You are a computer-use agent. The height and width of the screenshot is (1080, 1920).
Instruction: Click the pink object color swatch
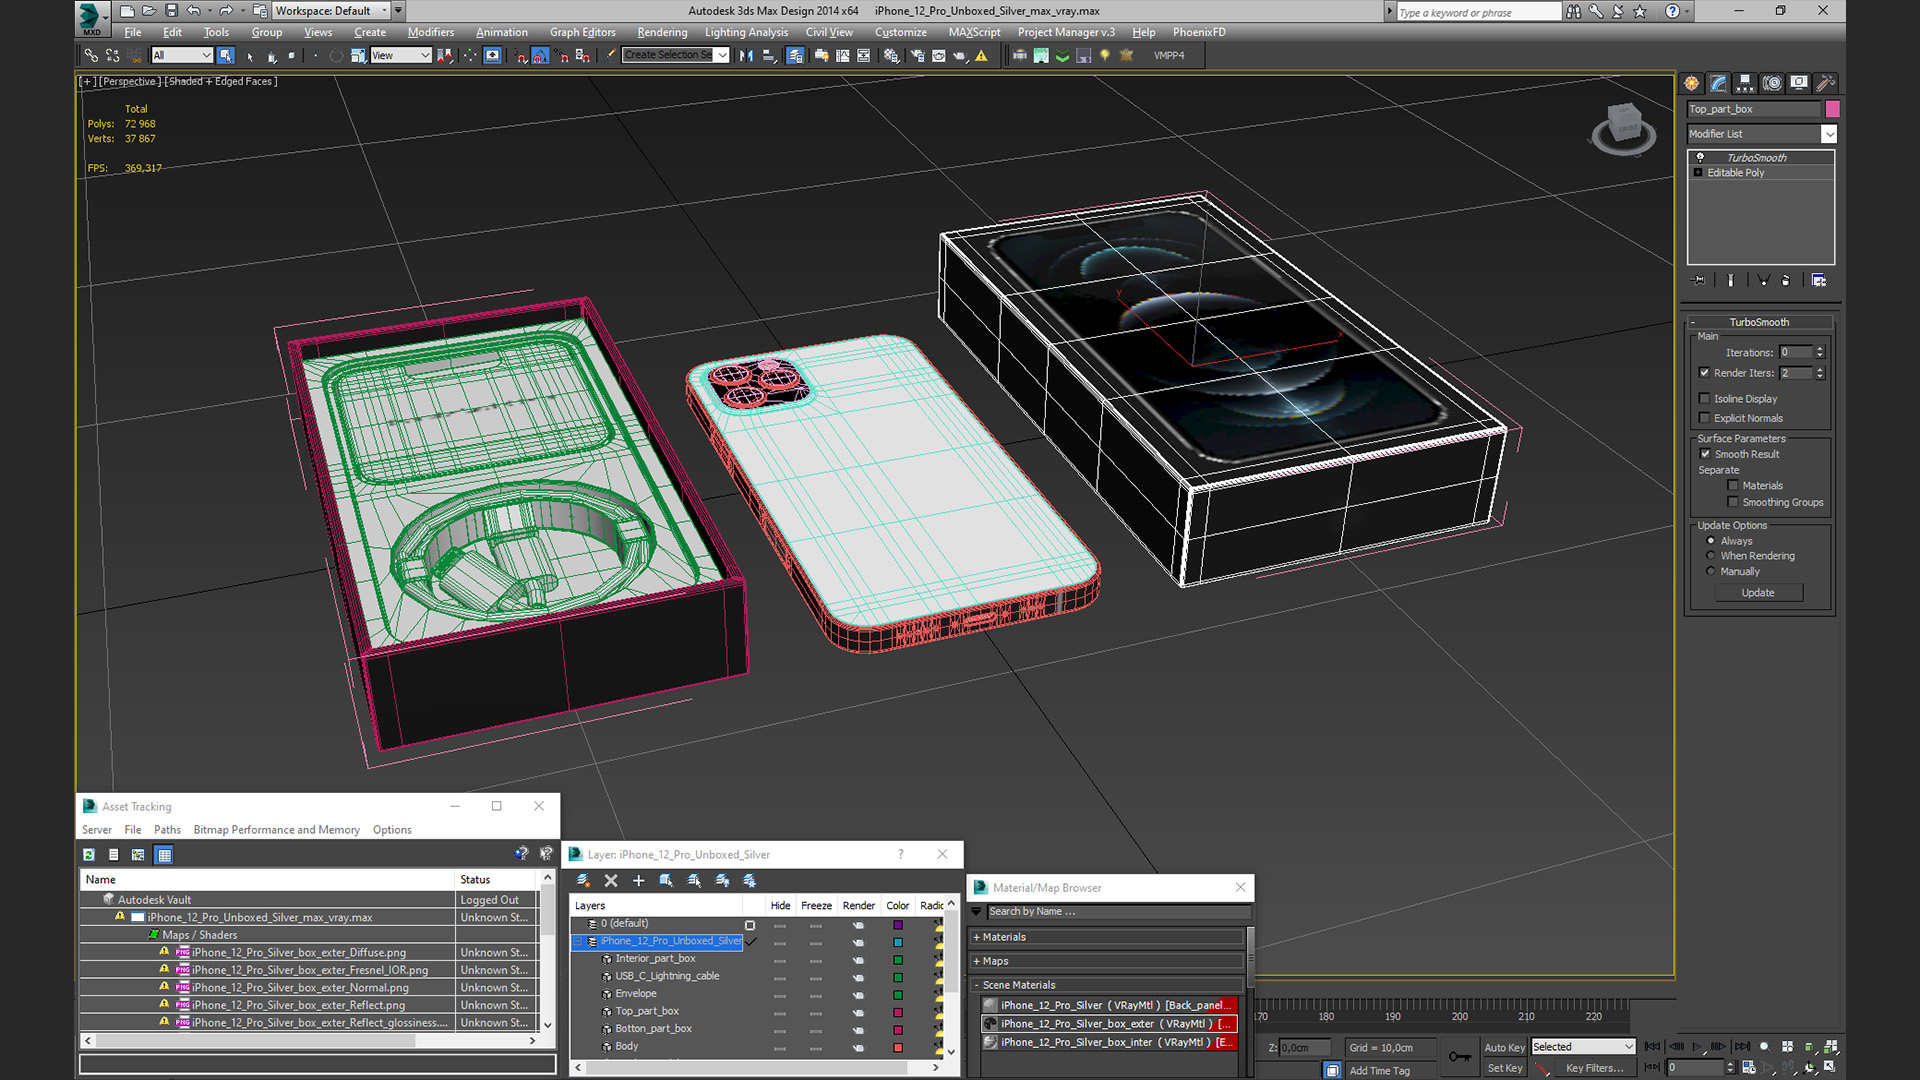[1832, 109]
